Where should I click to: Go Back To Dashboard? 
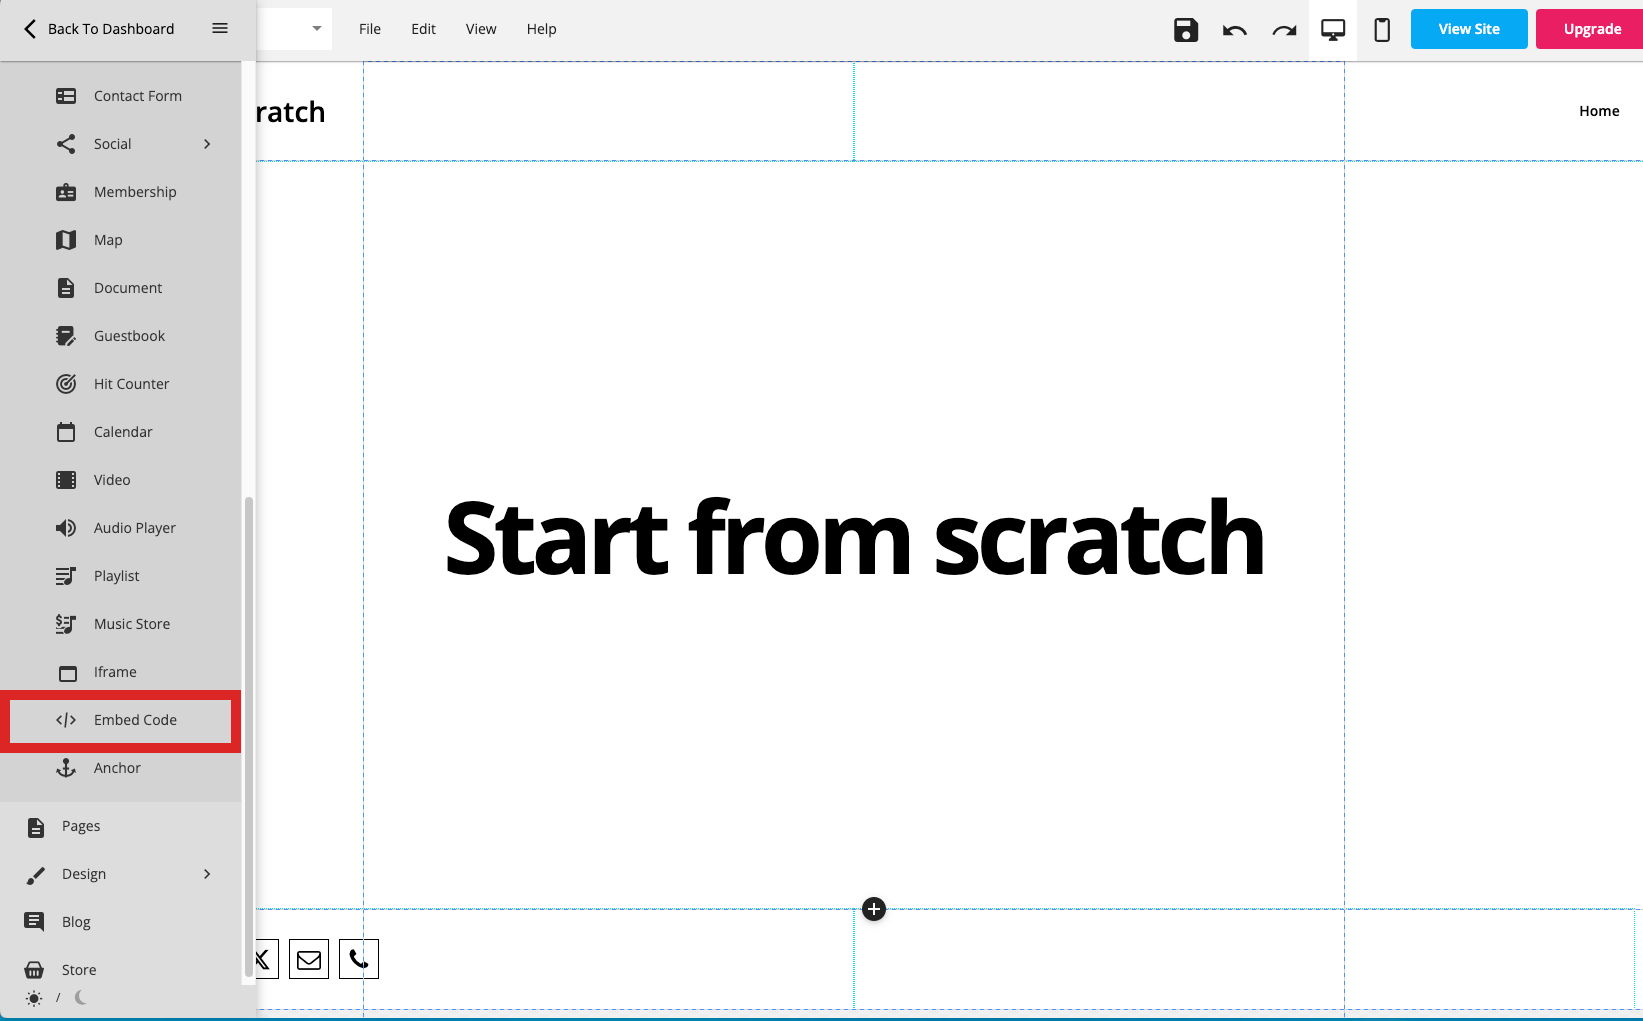[99, 29]
